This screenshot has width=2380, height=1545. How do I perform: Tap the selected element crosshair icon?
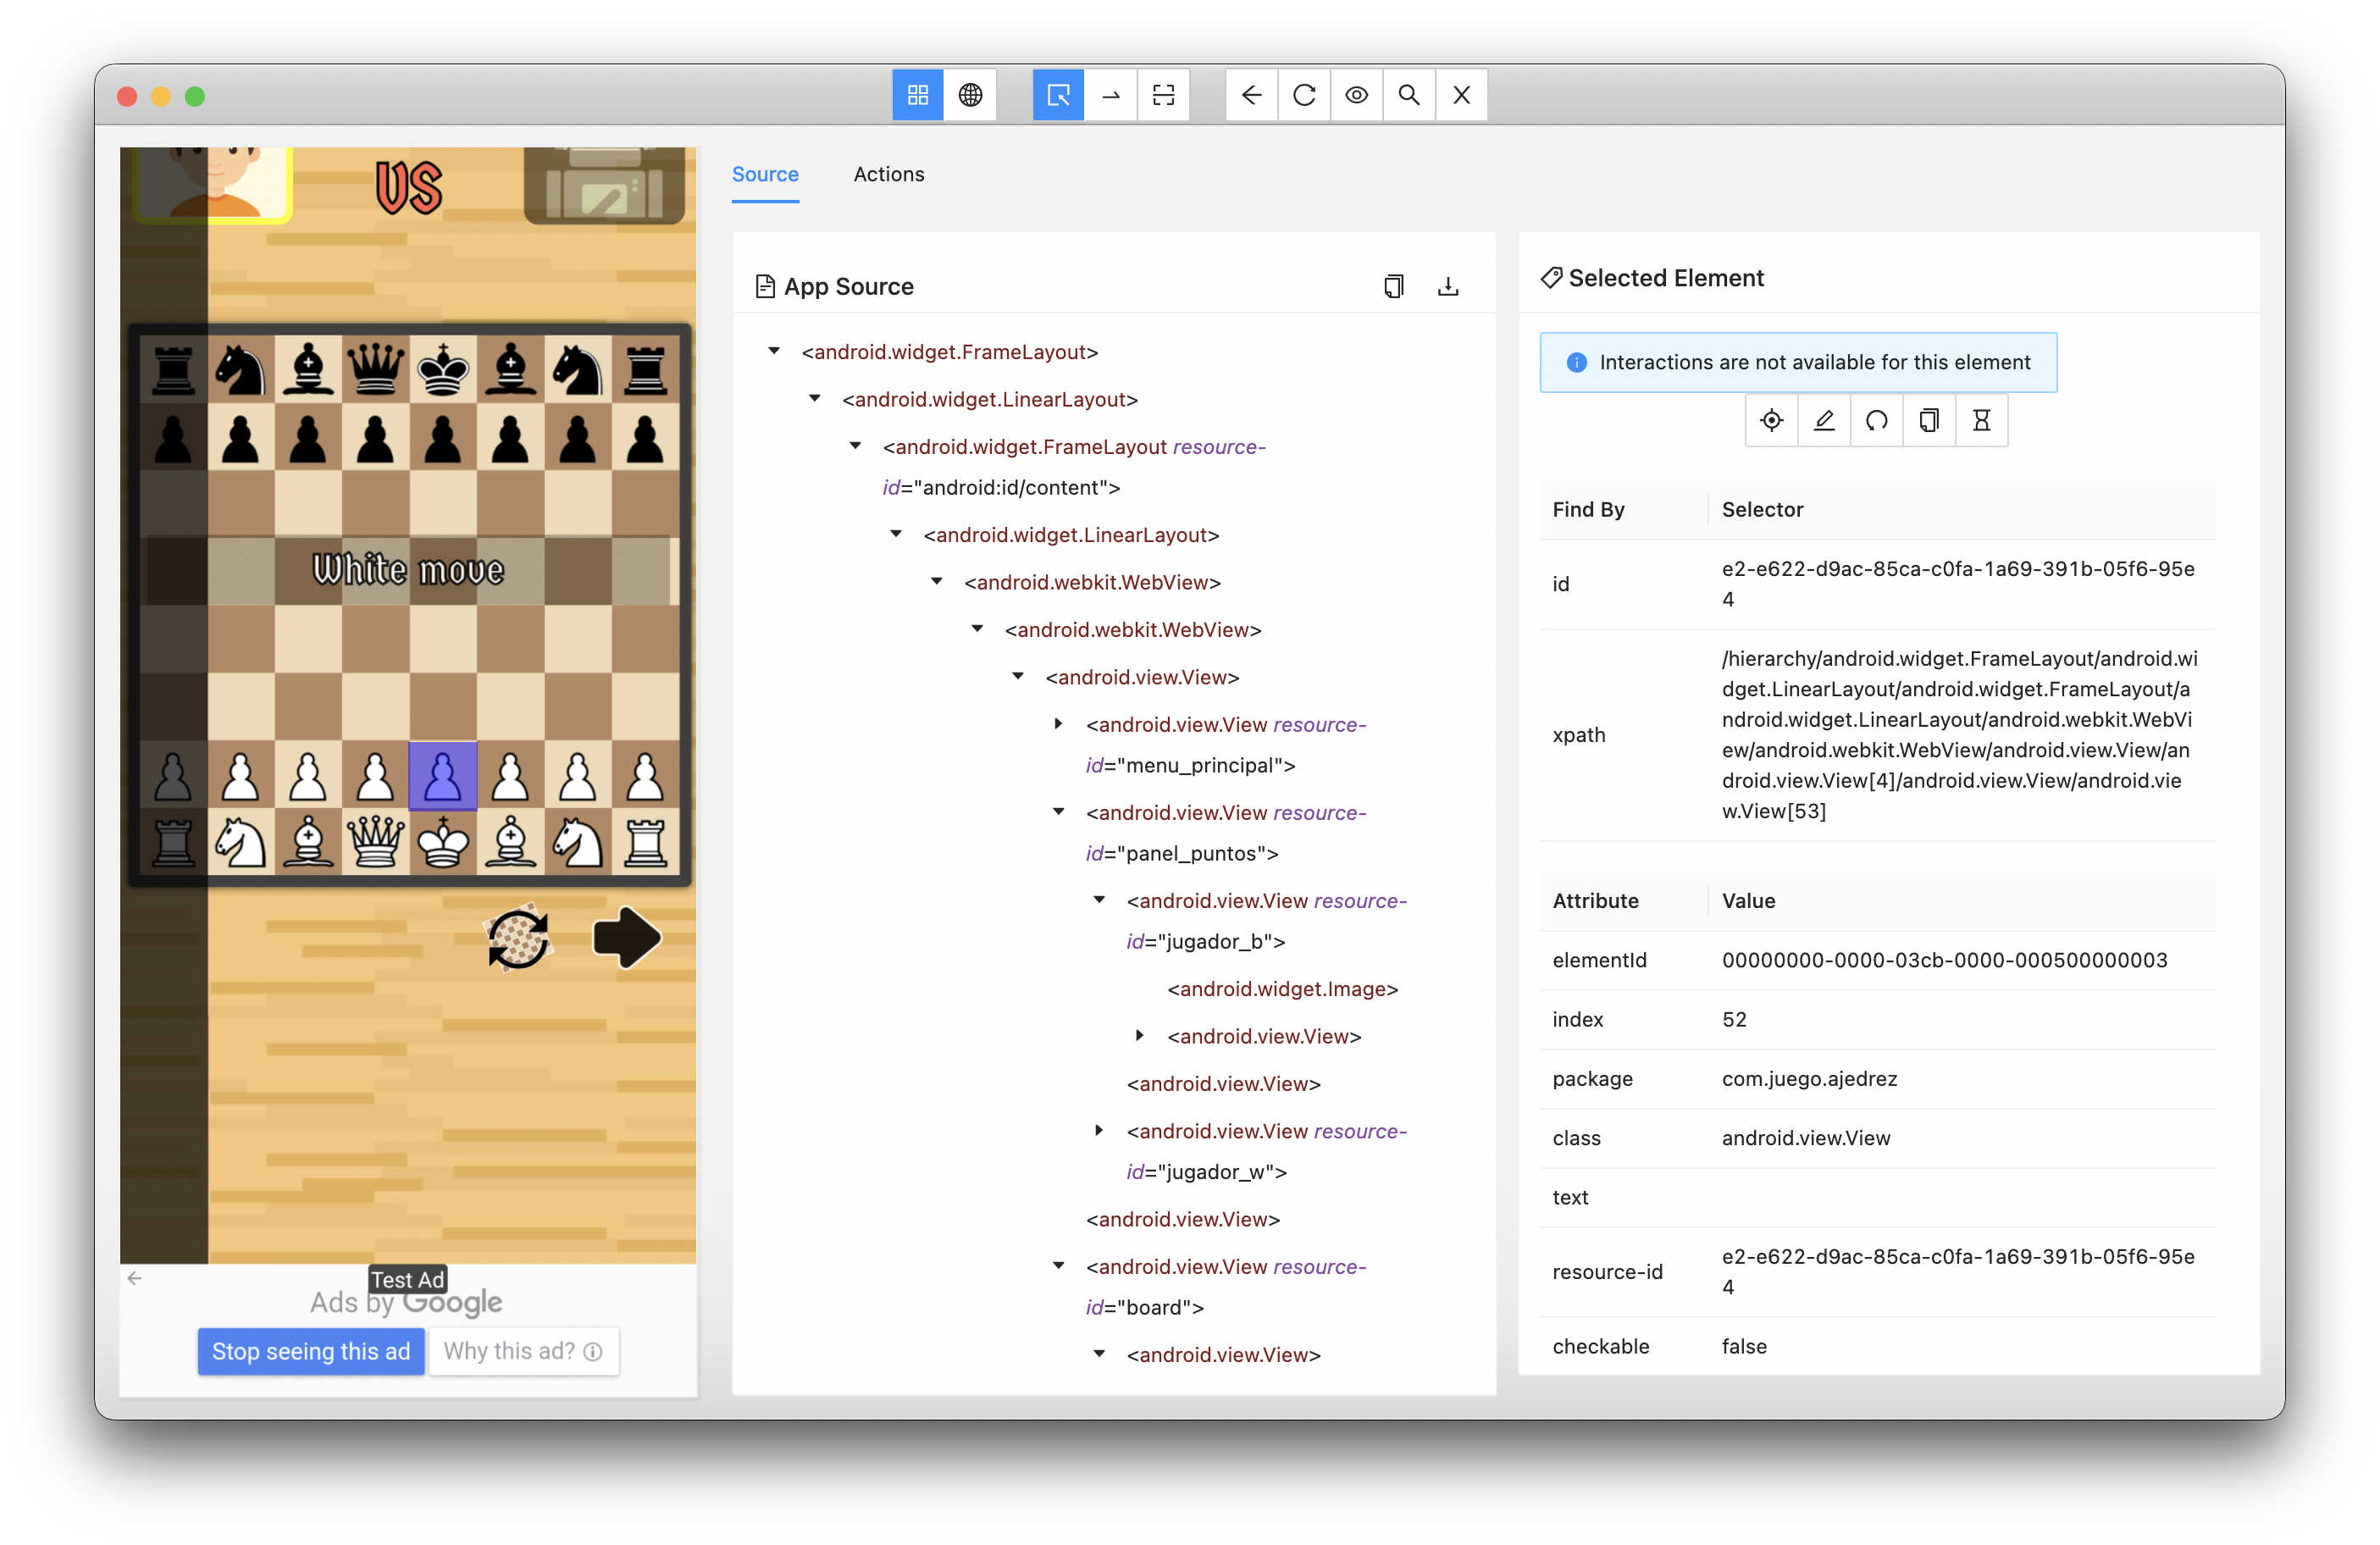click(1771, 420)
